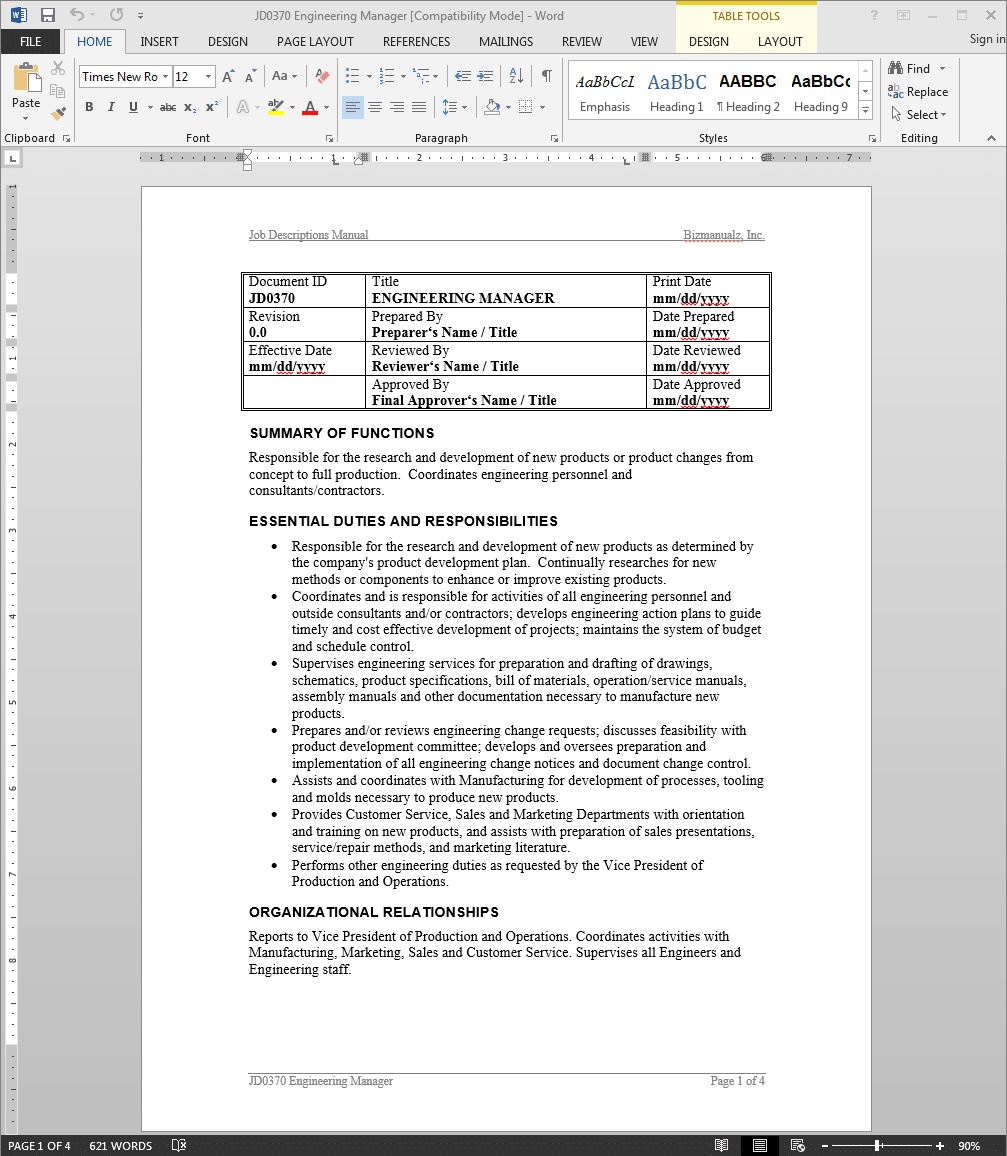Apply Heading 1 style
The image size is (1007, 1156).
677,91
